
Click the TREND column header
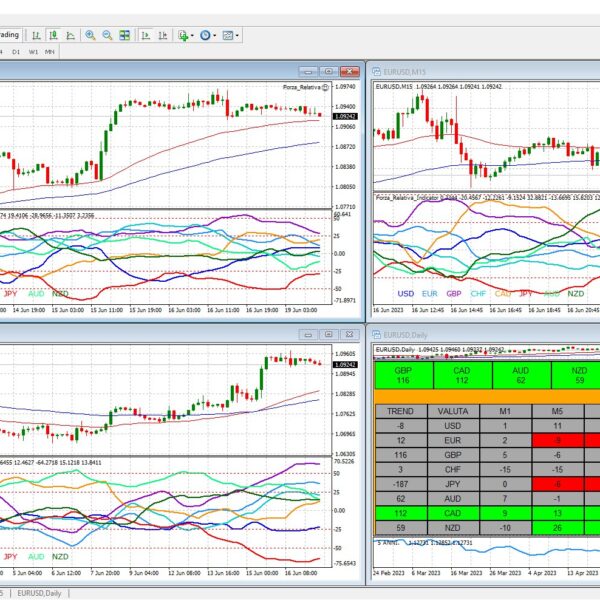(x=401, y=411)
